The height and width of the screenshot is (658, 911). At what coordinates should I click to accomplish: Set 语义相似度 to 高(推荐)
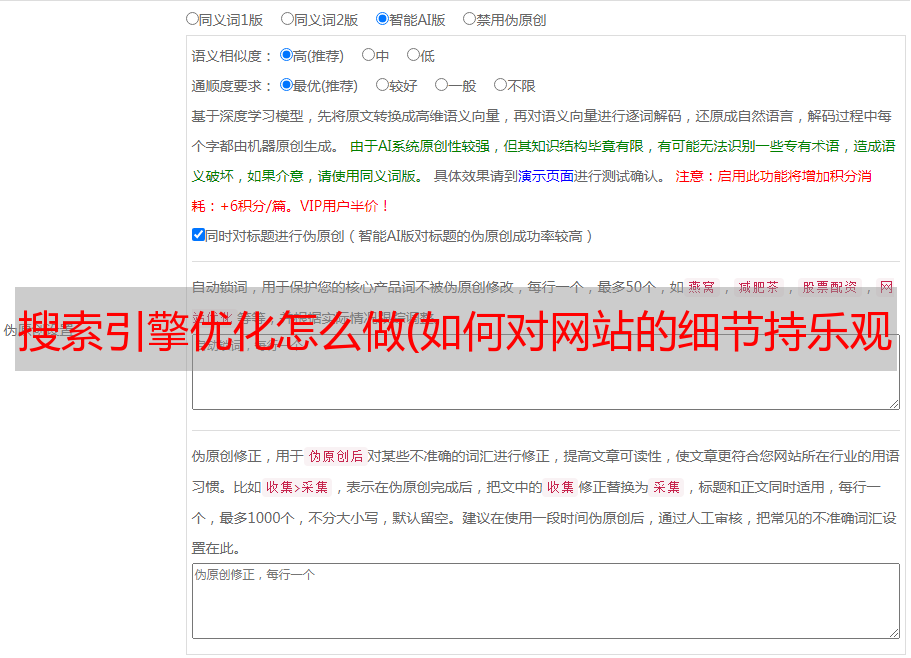pyautogui.click(x=286, y=55)
